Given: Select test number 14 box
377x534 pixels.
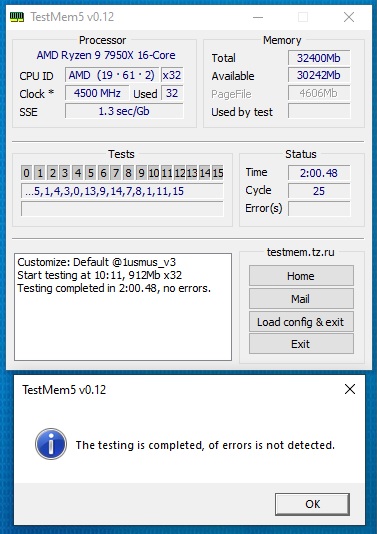Looking at the screenshot, I should 205,173.
